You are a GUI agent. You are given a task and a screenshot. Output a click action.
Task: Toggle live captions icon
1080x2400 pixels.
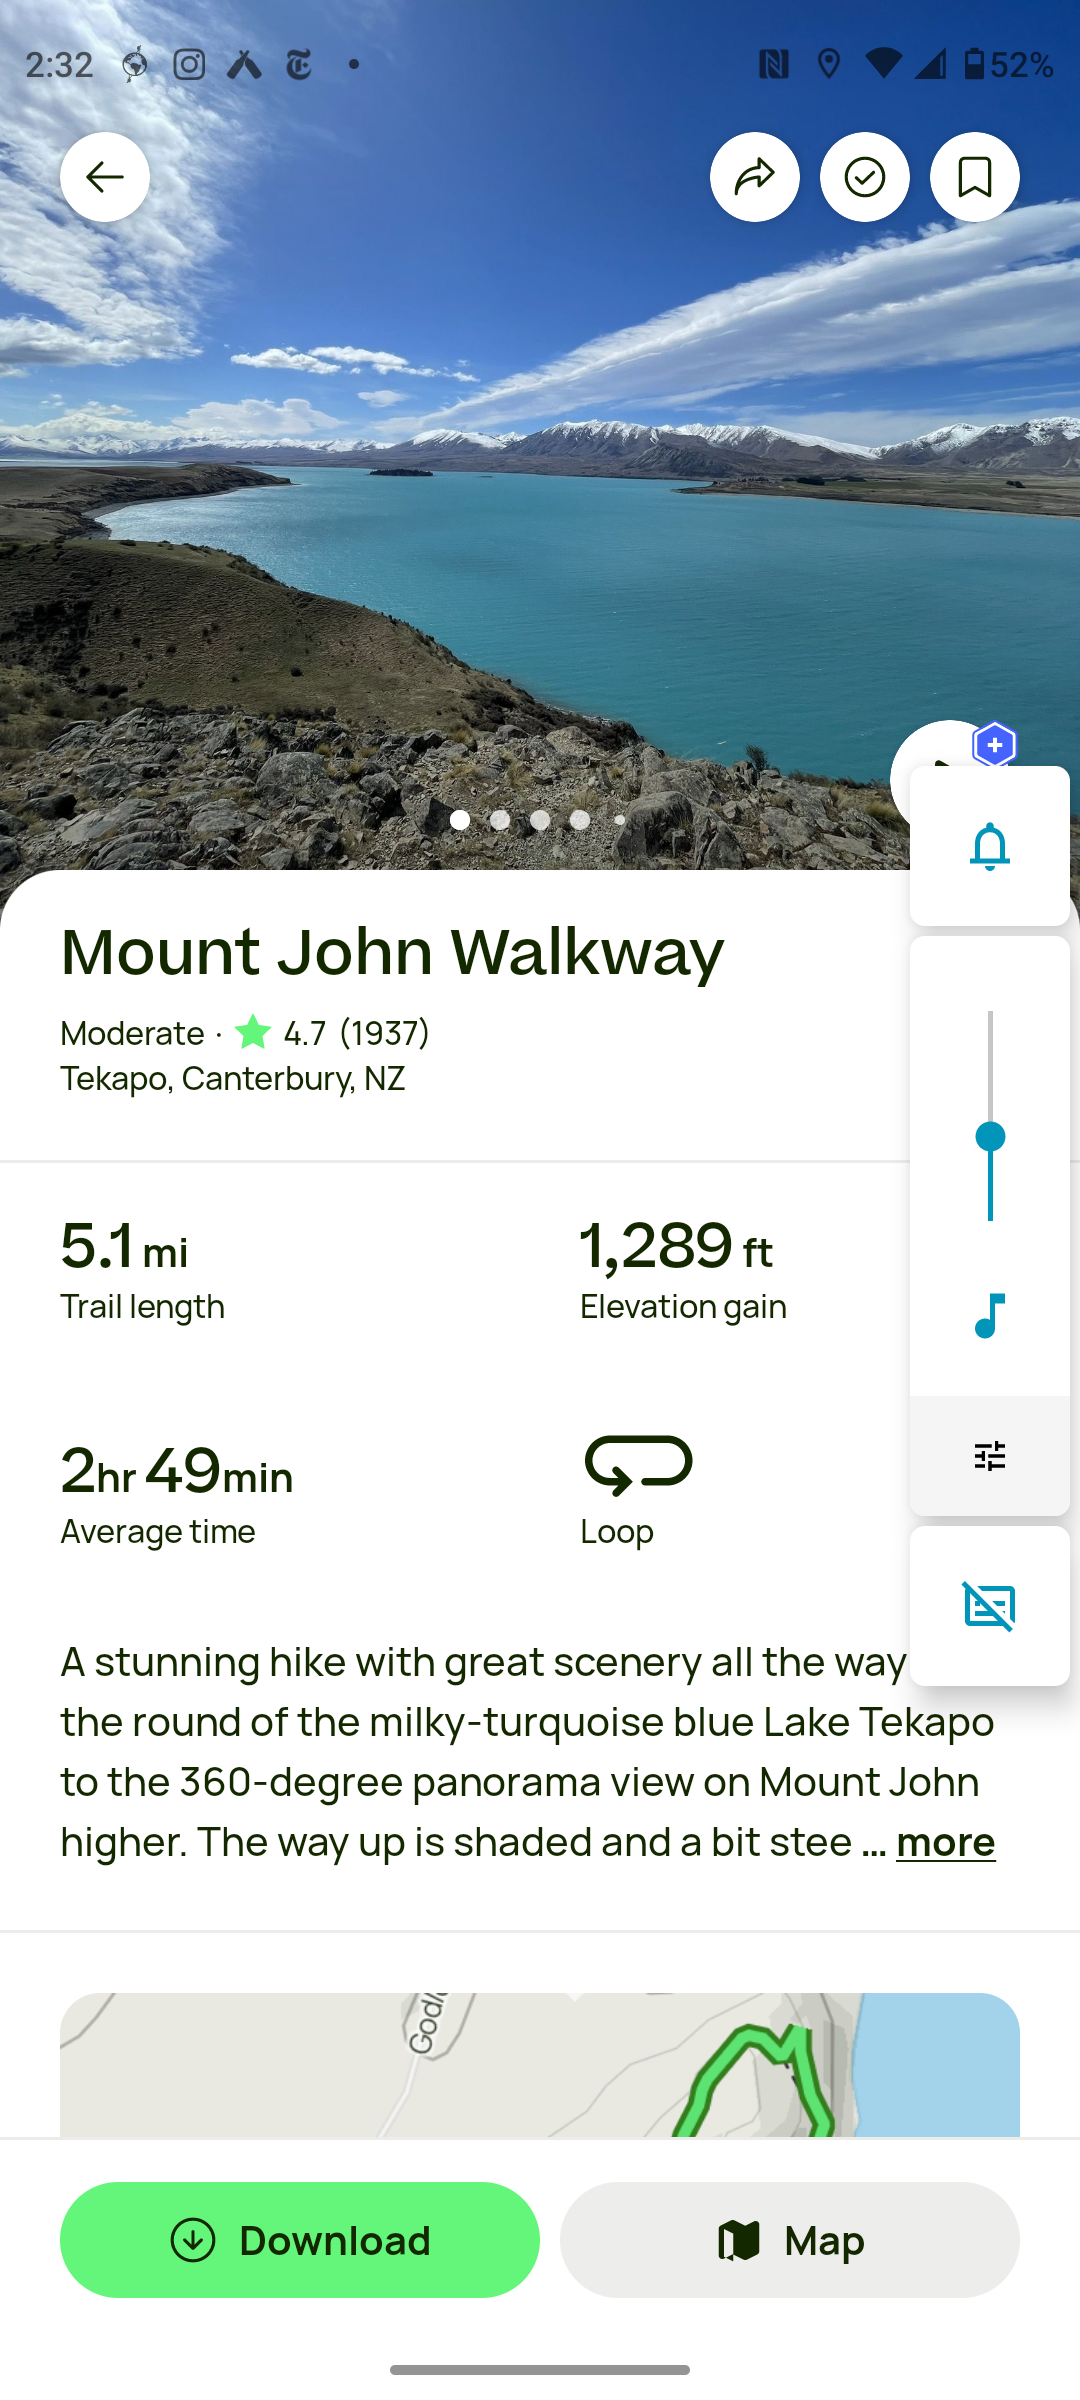pyautogui.click(x=990, y=1606)
